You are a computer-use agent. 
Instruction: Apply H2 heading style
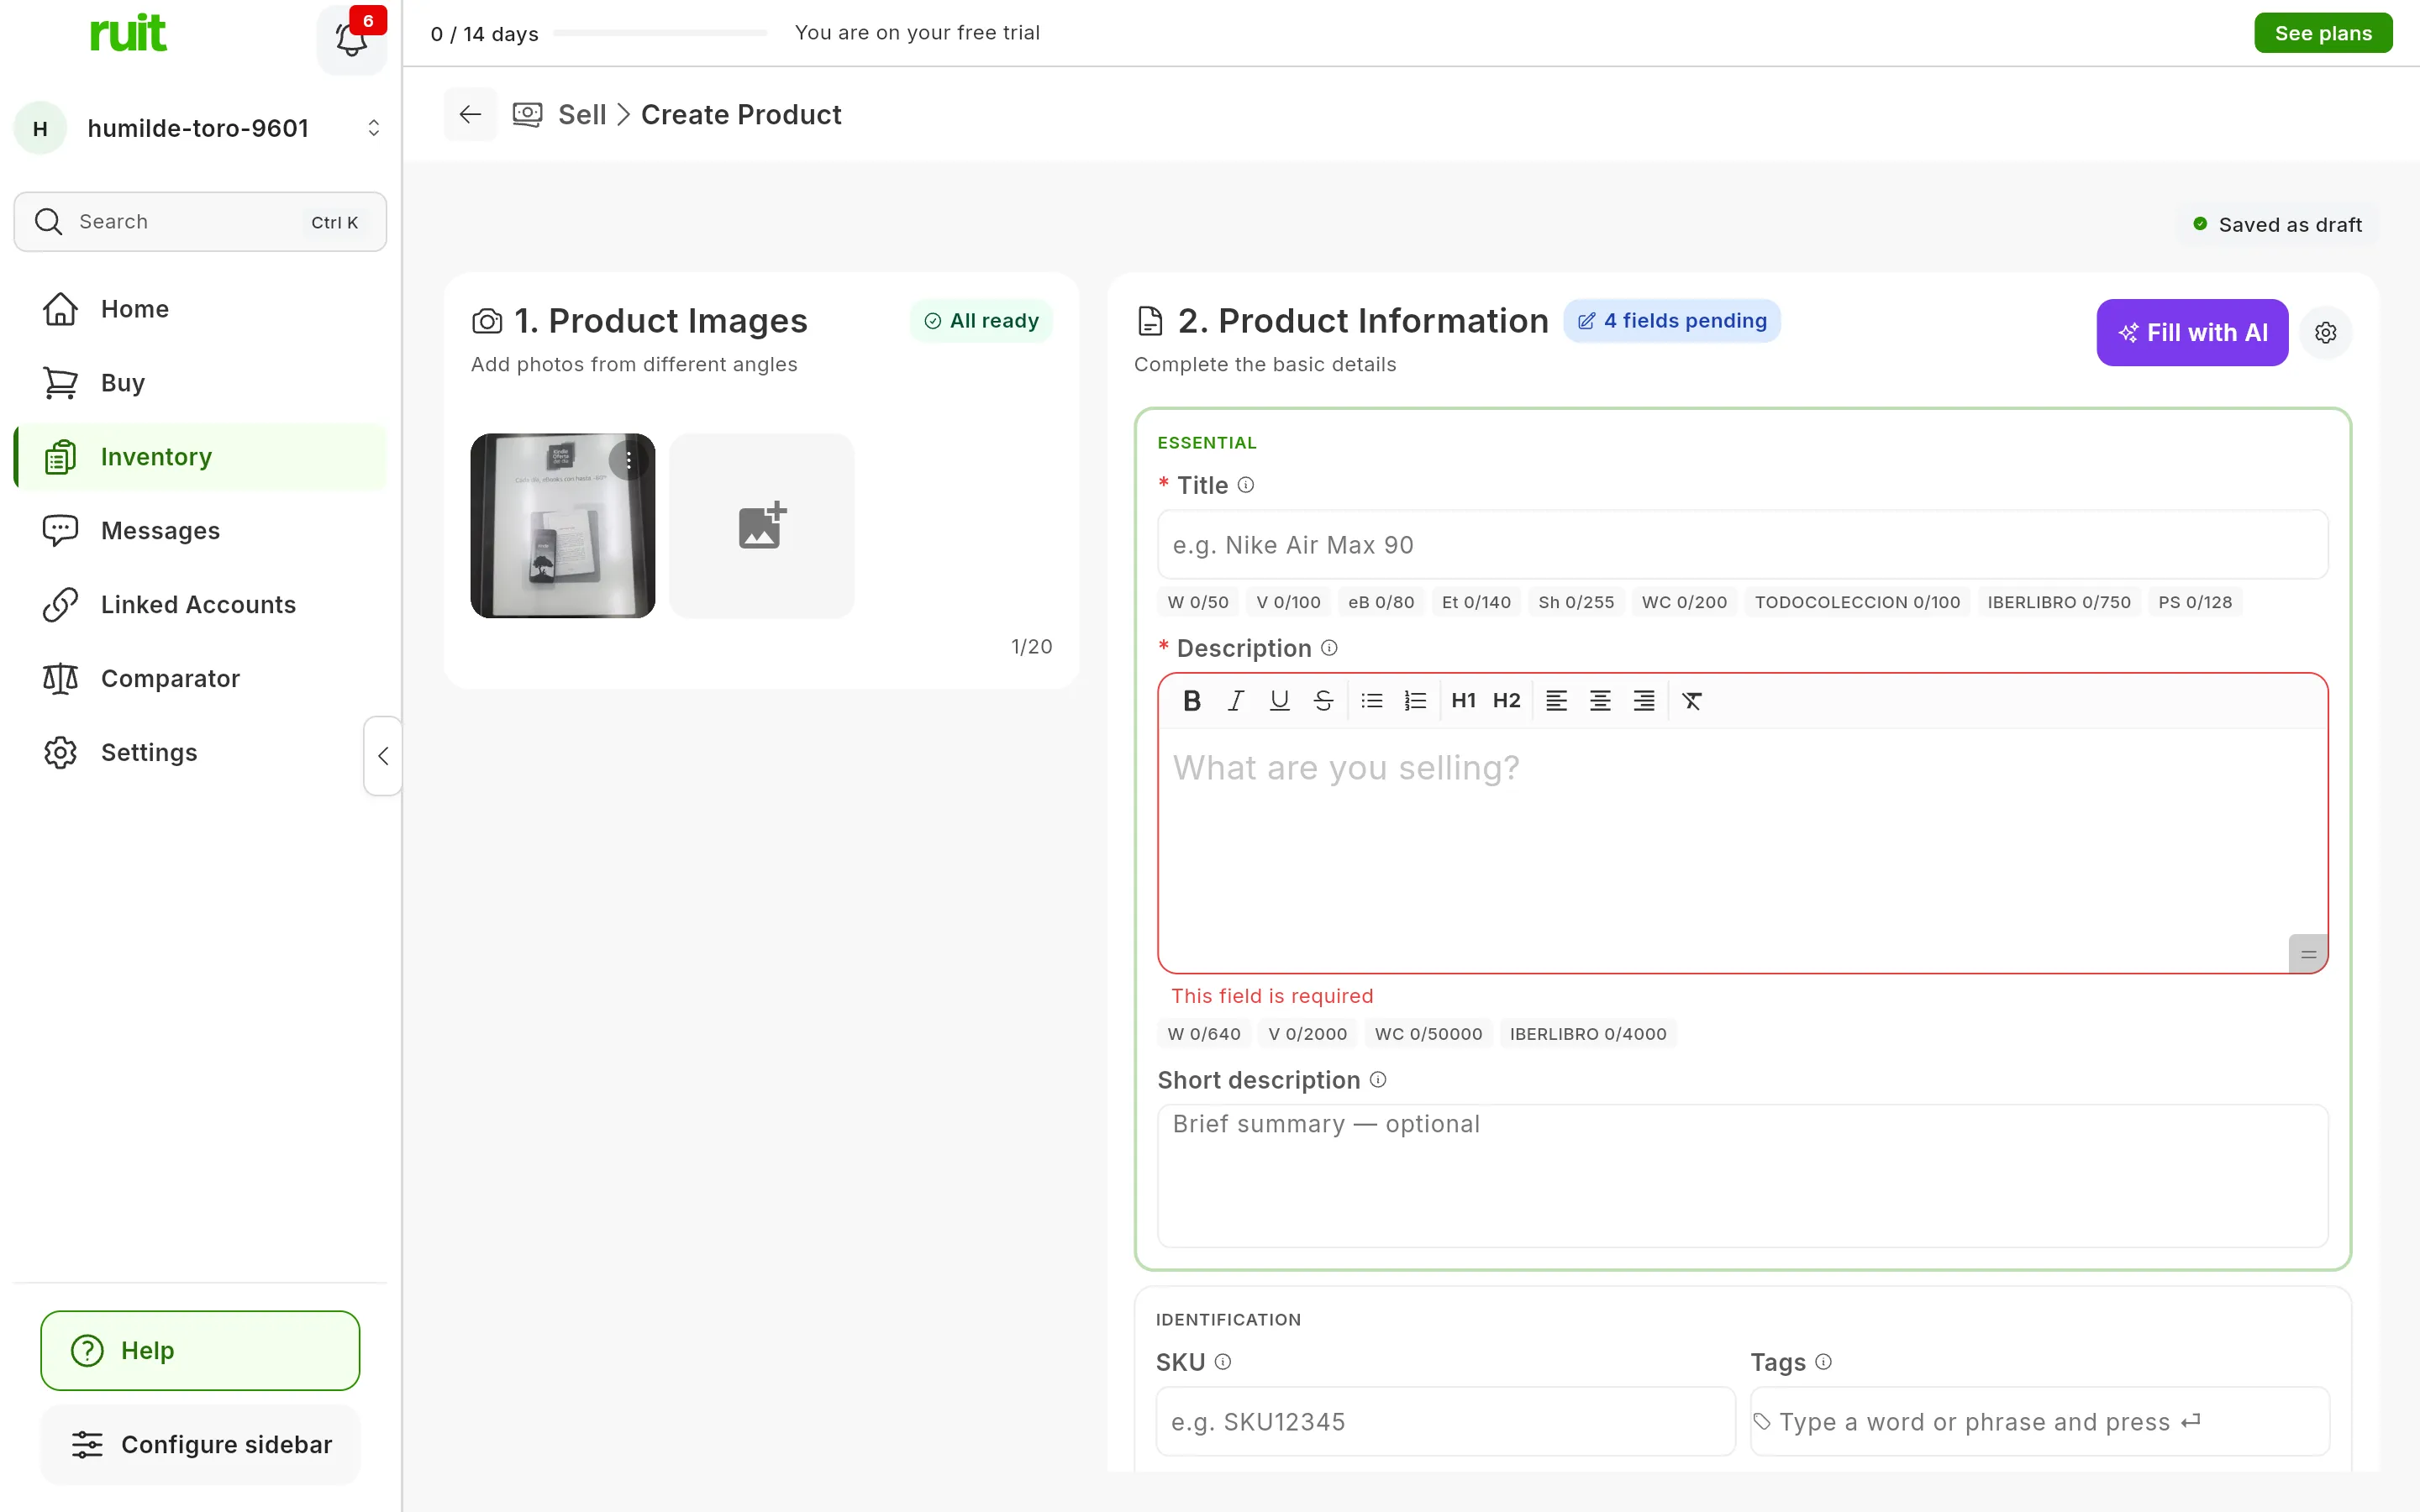click(x=1506, y=701)
